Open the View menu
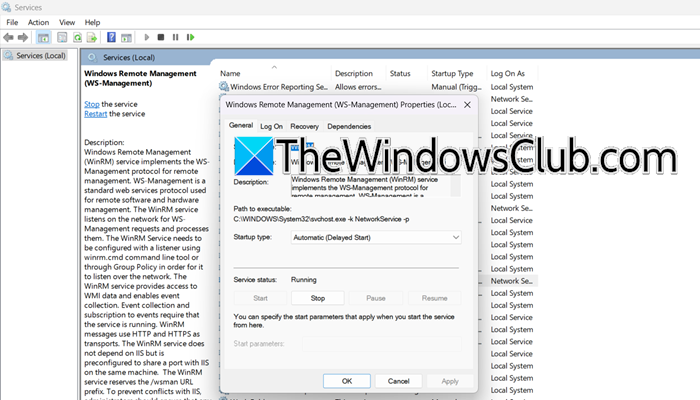The image size is (700, 400). tap(67, 22)
